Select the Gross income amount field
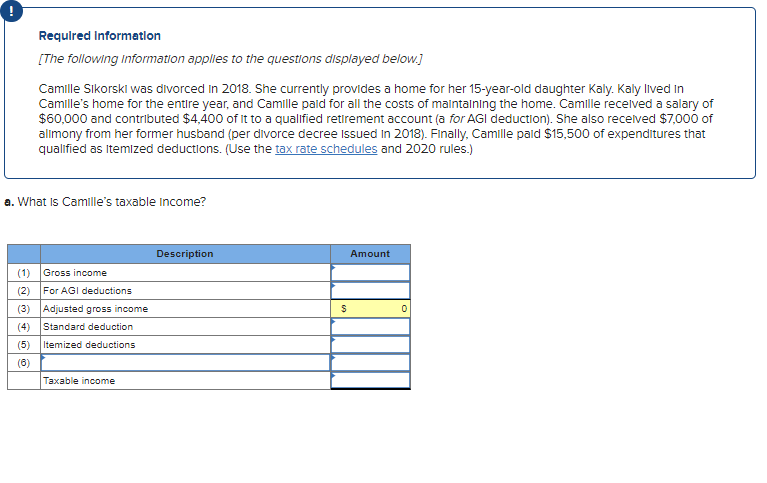This screenshot has width=767, height=483. [x=370, y=273]
